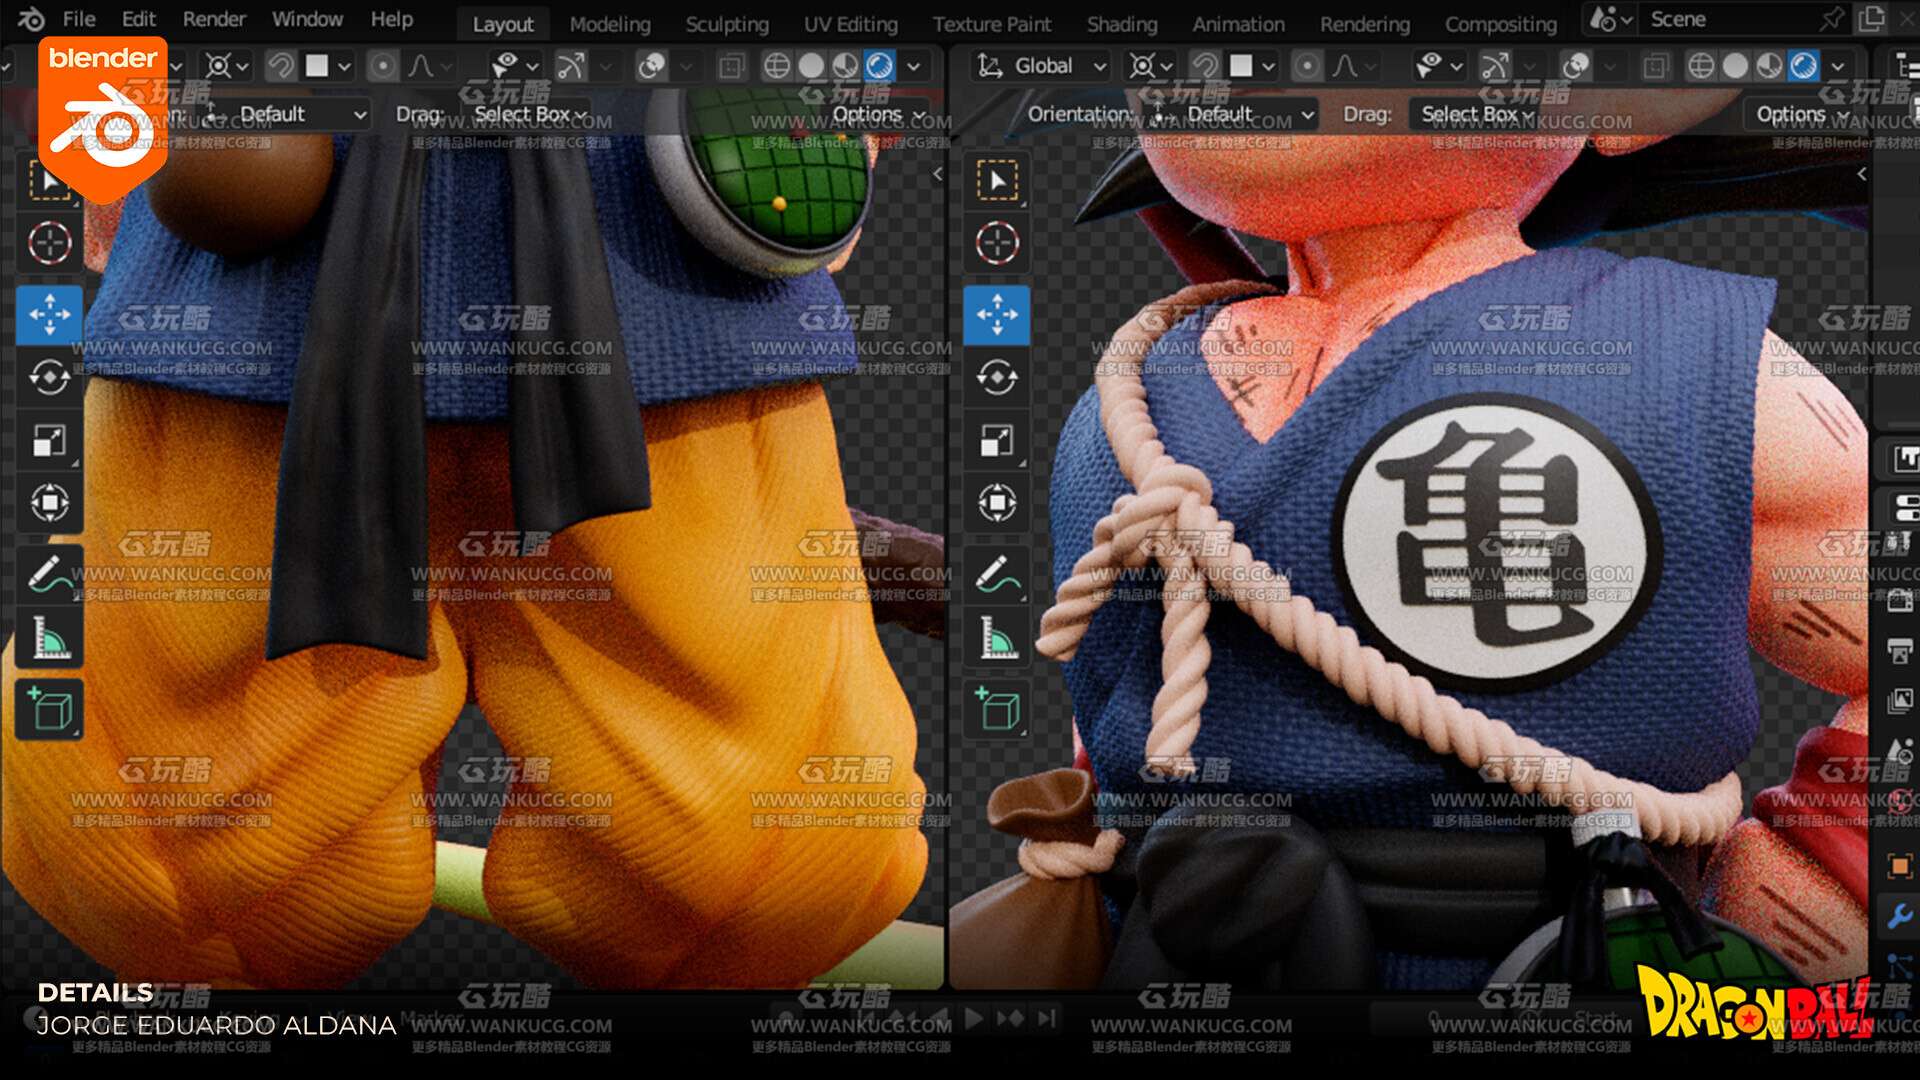Select the Select Box tool in left viewport
Viewport: 1920px width, 1080px height.
49,180
